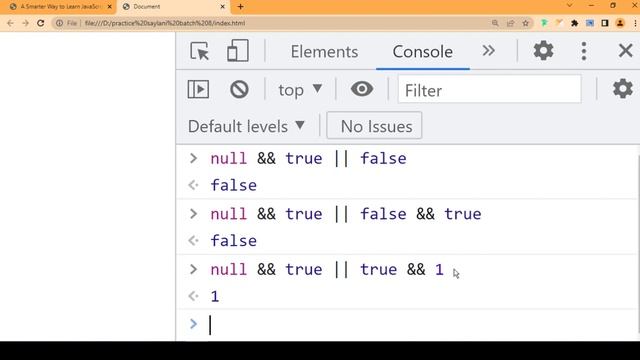
Task: Go back in browser history
Action: (10, 23)
